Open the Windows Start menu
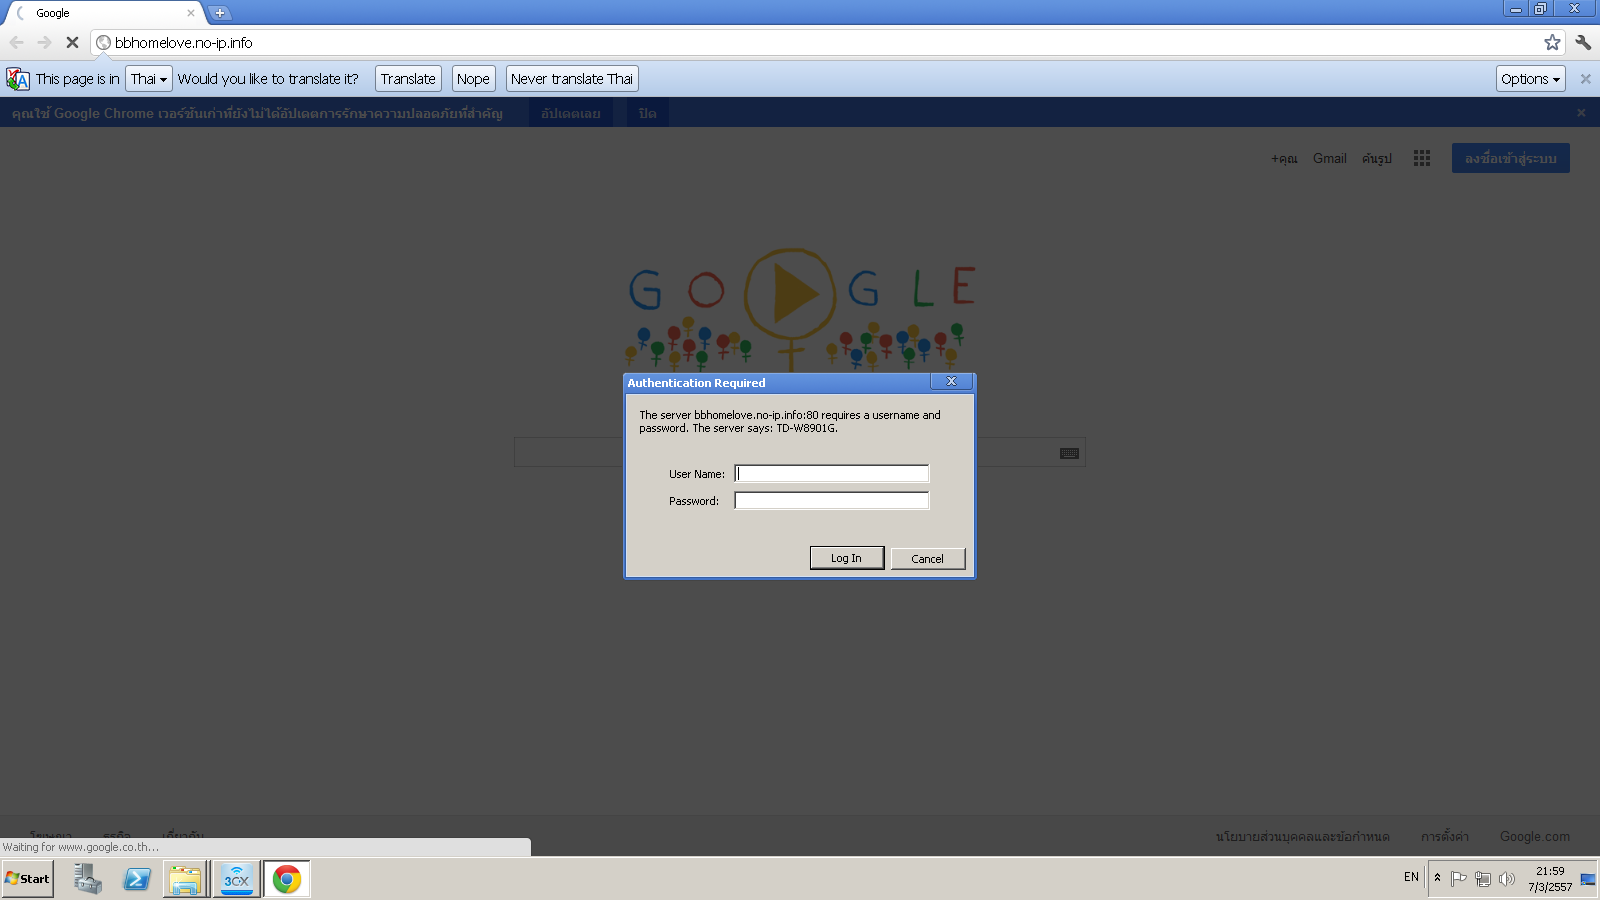1600x900 pixels. (27, 879)
